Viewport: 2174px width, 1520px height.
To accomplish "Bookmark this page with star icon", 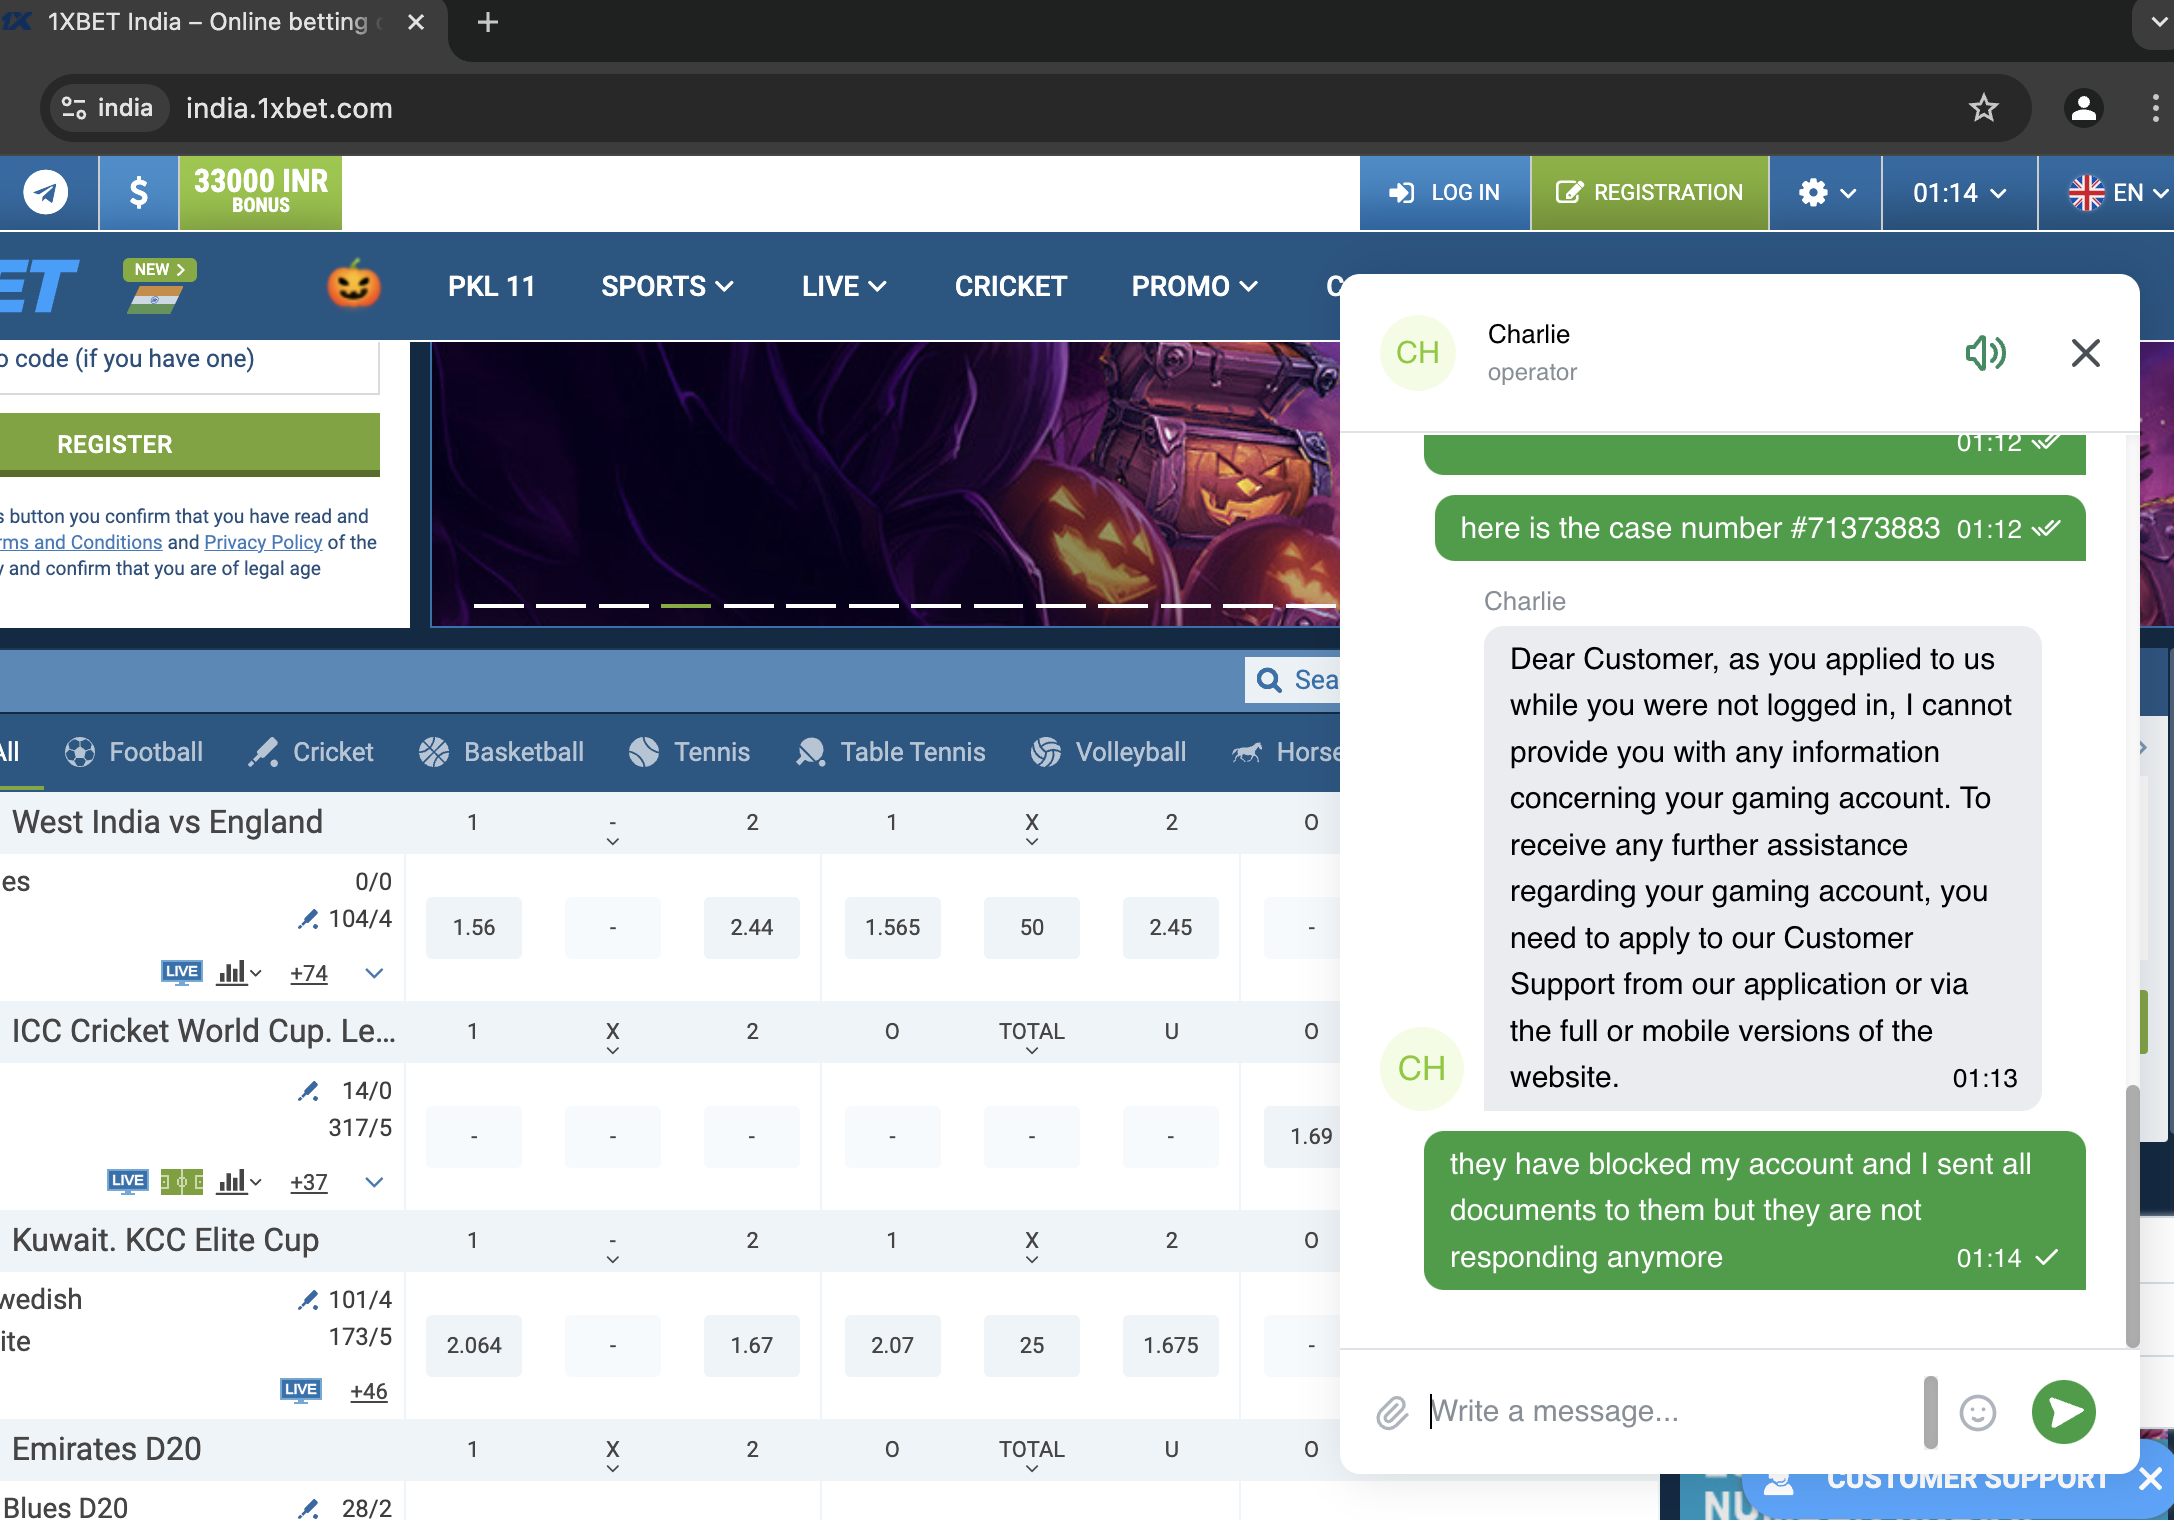I will [x=1983, y=108].
